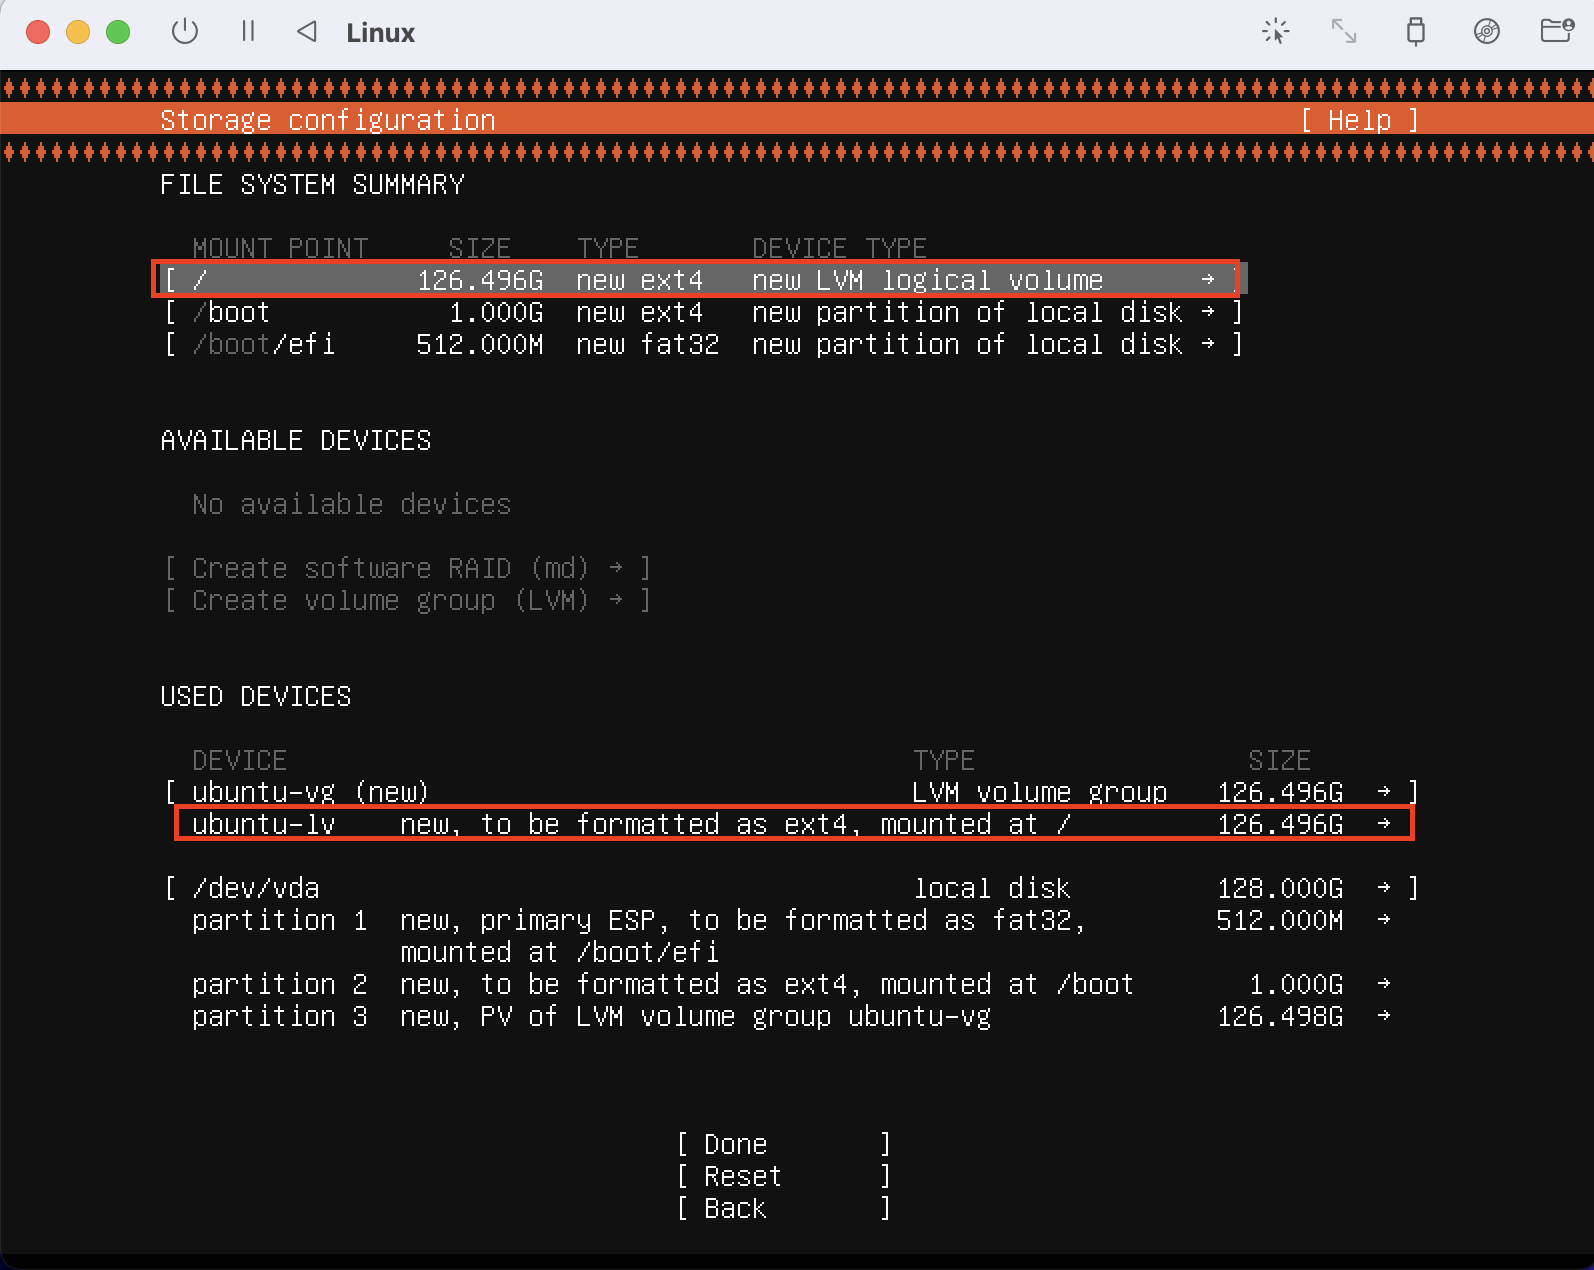Click the 'new fat32' type cell

pyautogui.click(x=648, y=344)
